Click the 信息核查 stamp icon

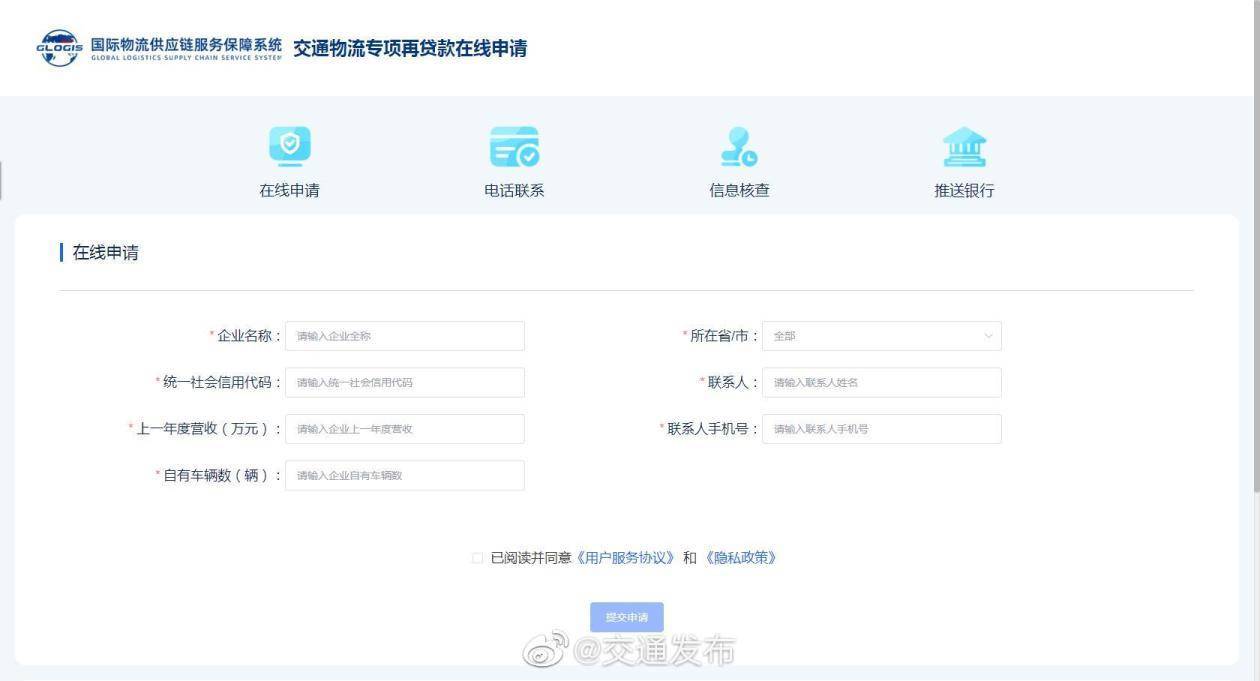[738, 146]
